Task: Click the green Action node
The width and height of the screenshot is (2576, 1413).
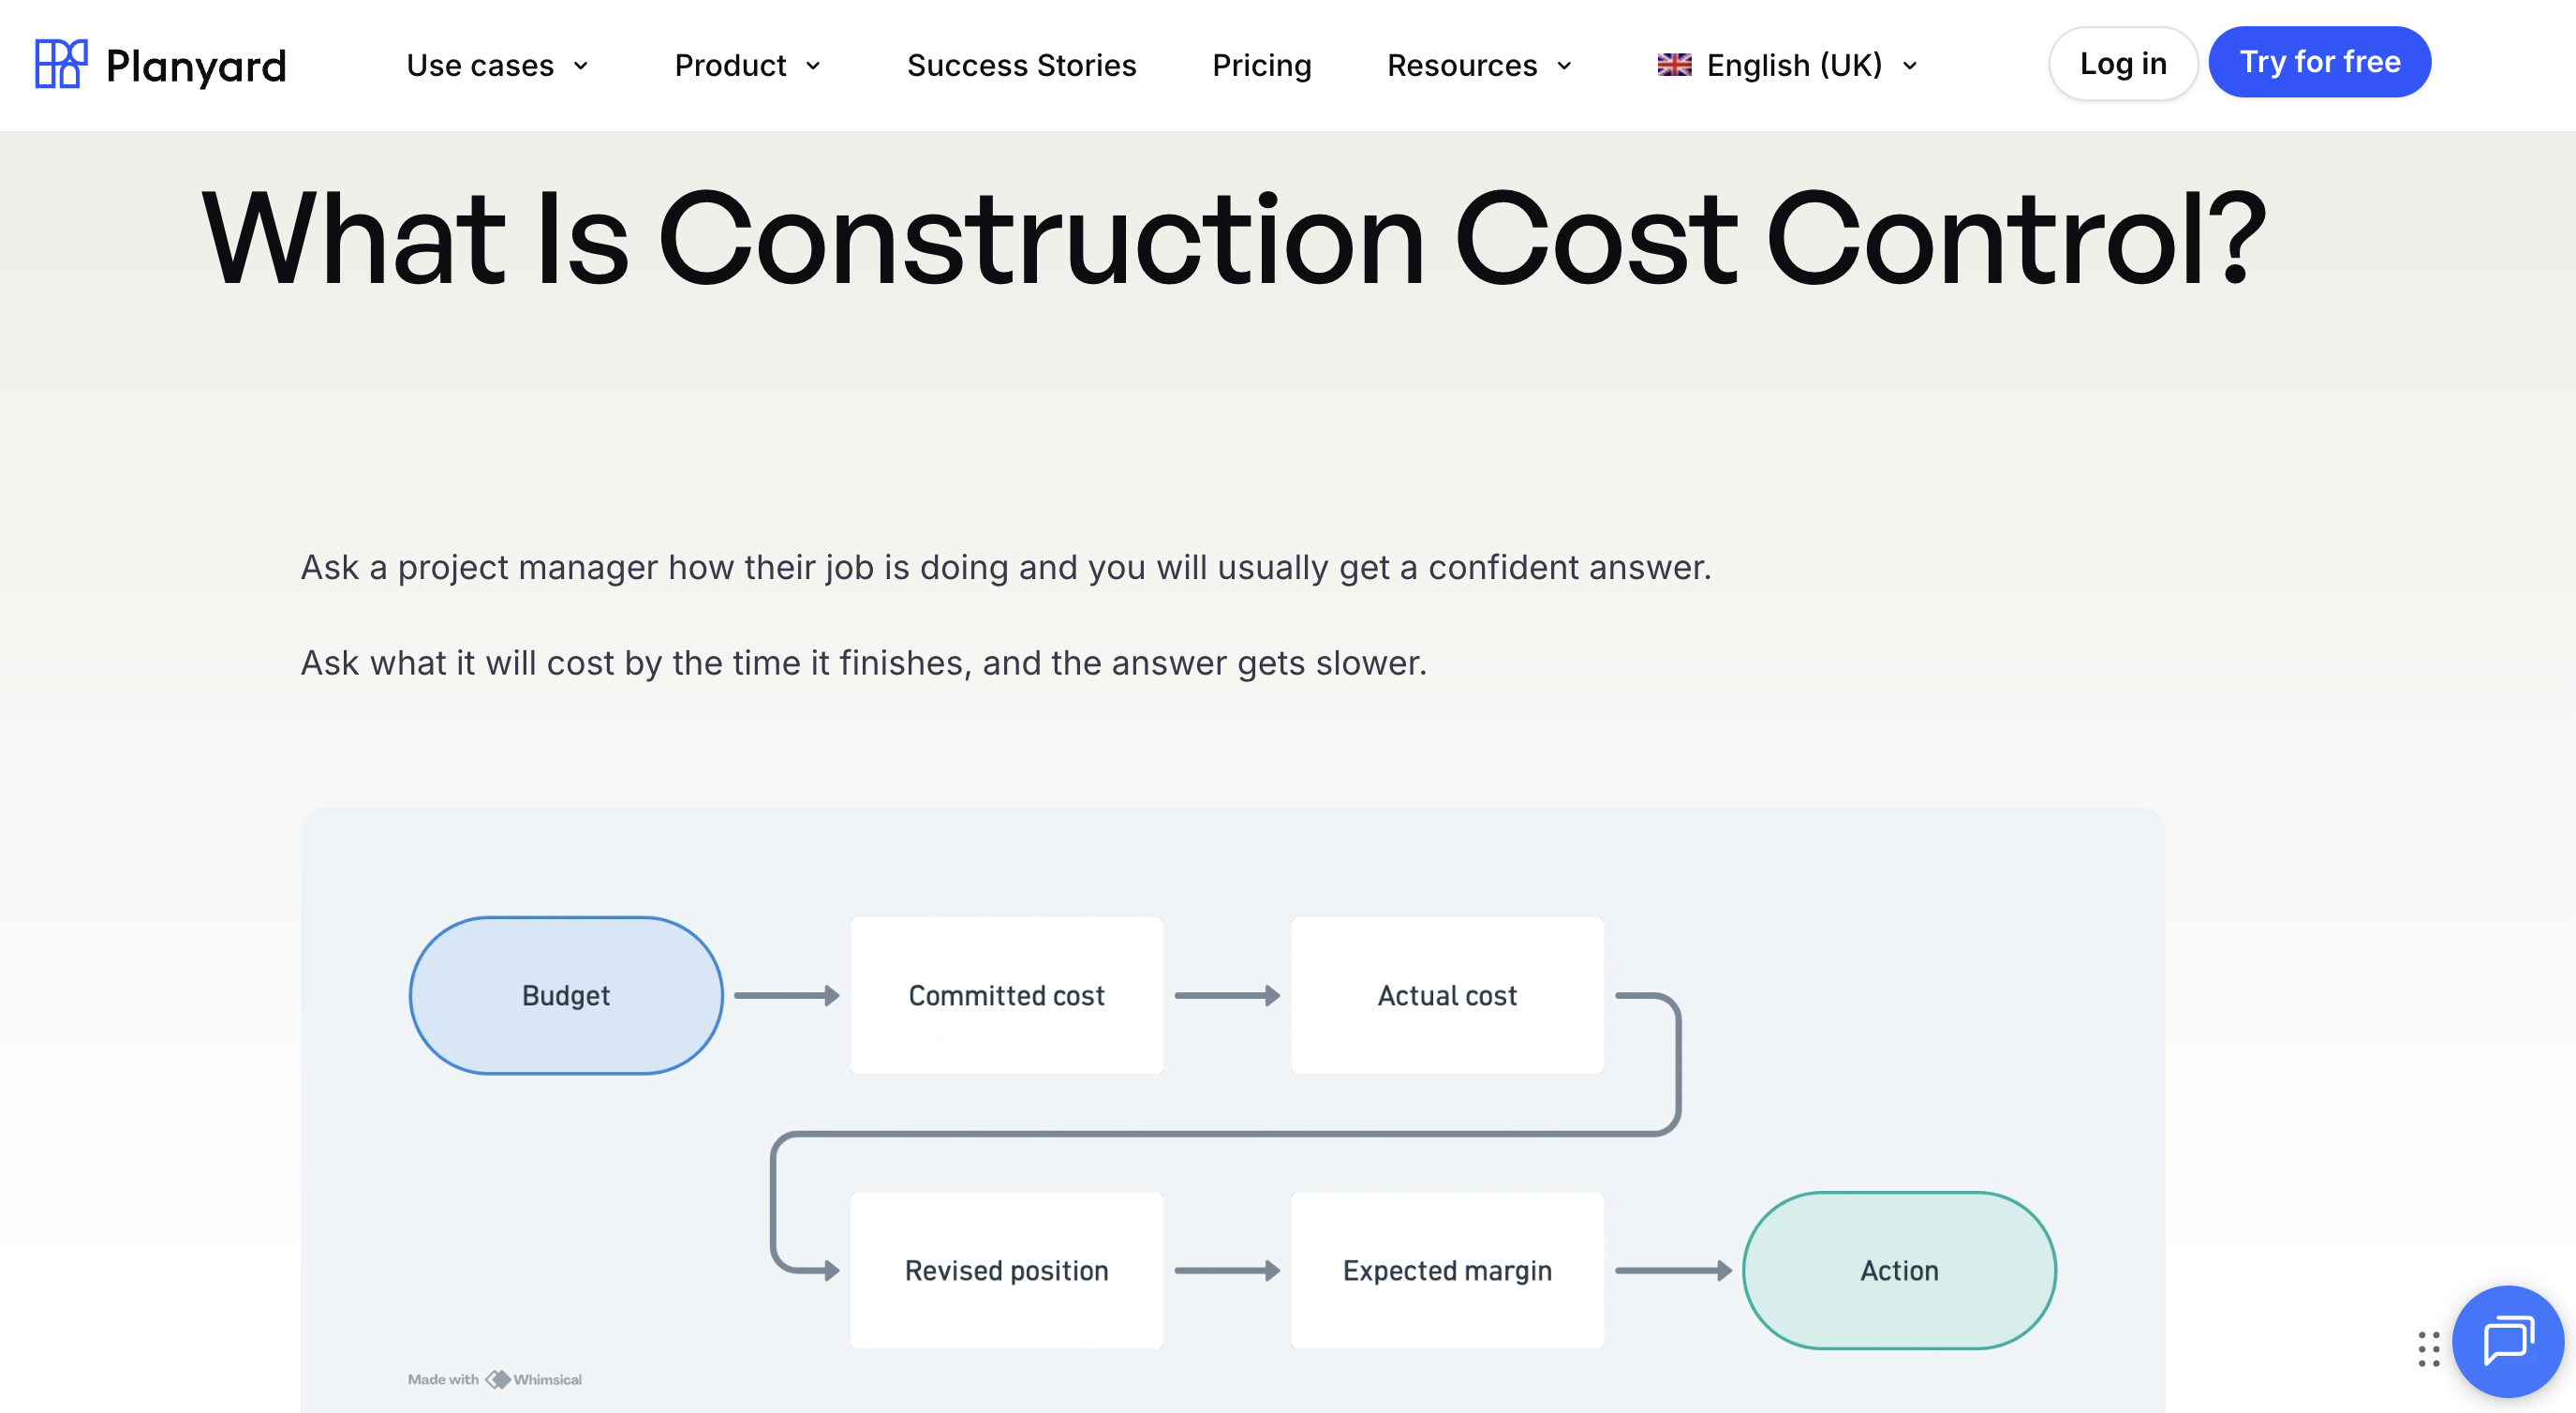Action: click(1899, 1270)
